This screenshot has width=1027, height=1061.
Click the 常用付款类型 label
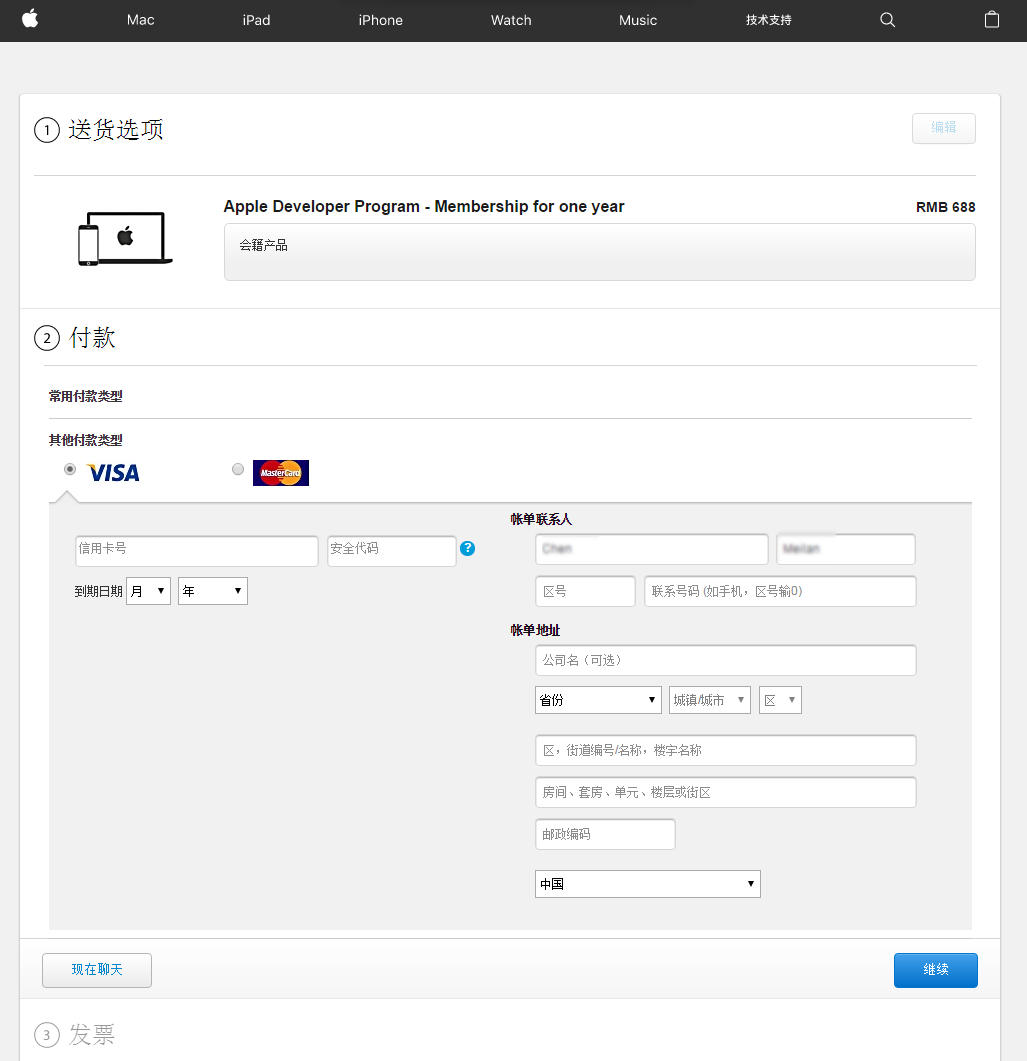85,397
